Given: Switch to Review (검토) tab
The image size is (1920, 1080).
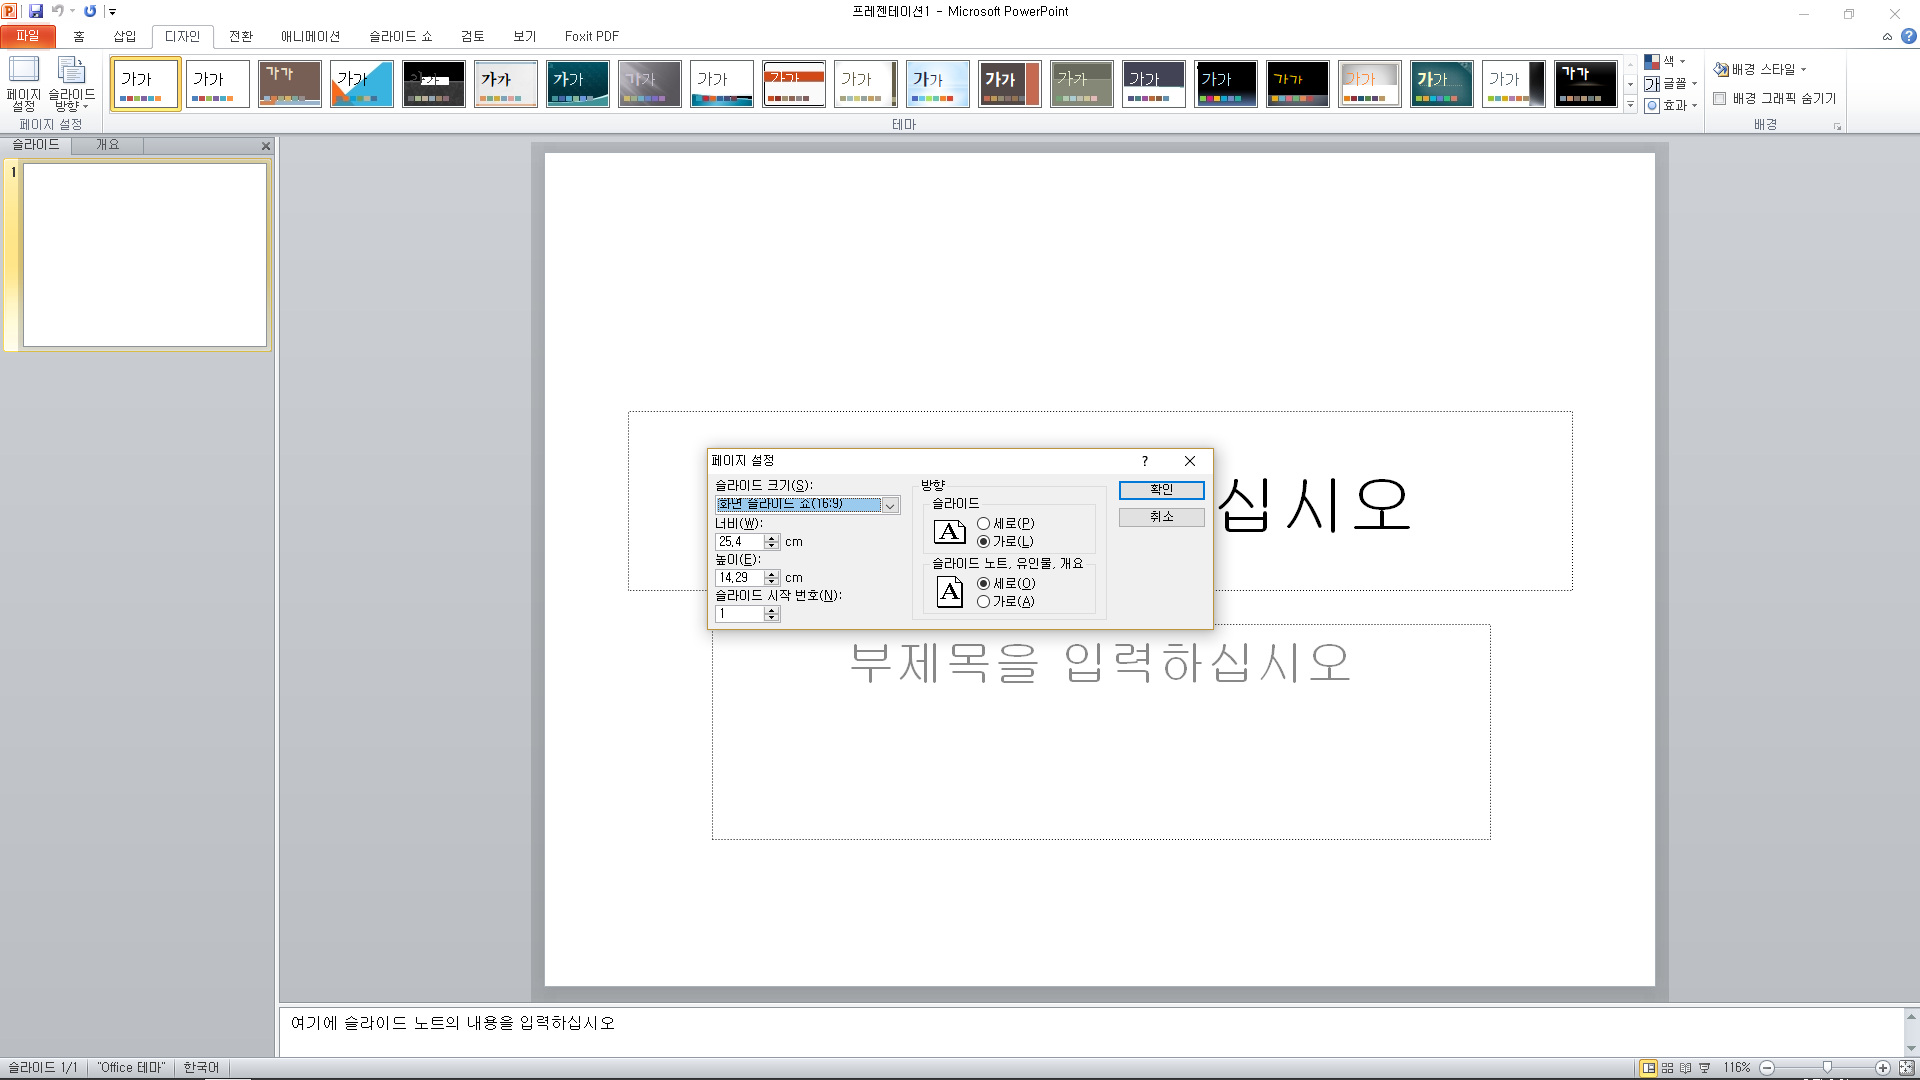Looking at the screenshot, I should pos(472,36).
